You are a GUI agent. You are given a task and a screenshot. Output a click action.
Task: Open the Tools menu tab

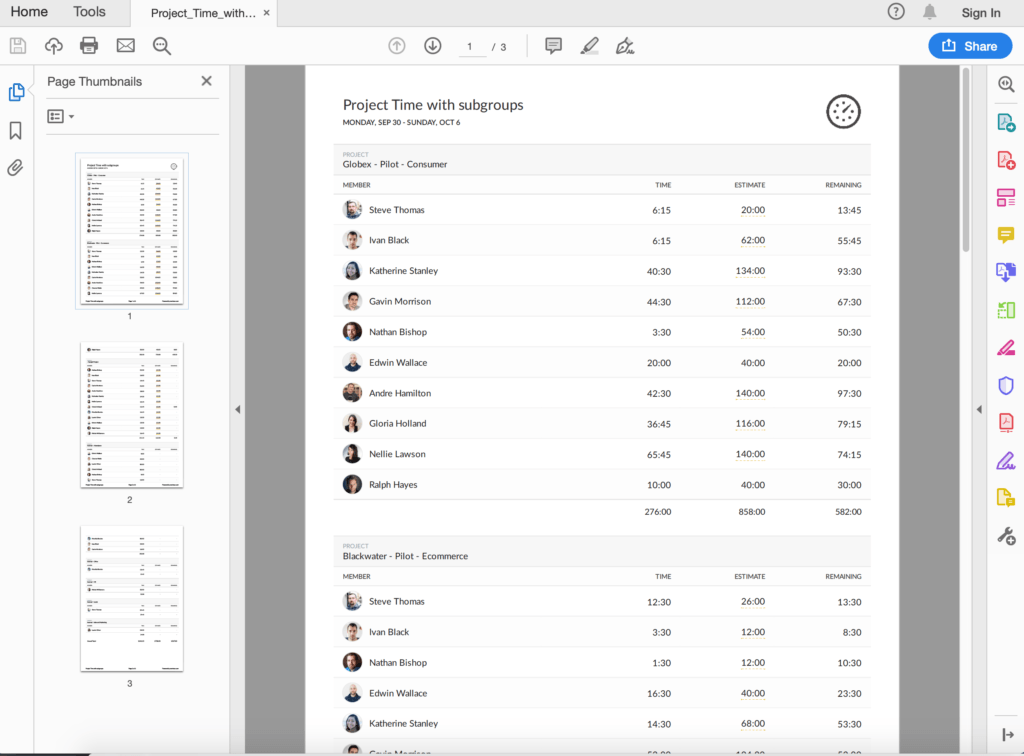point(89,12)
